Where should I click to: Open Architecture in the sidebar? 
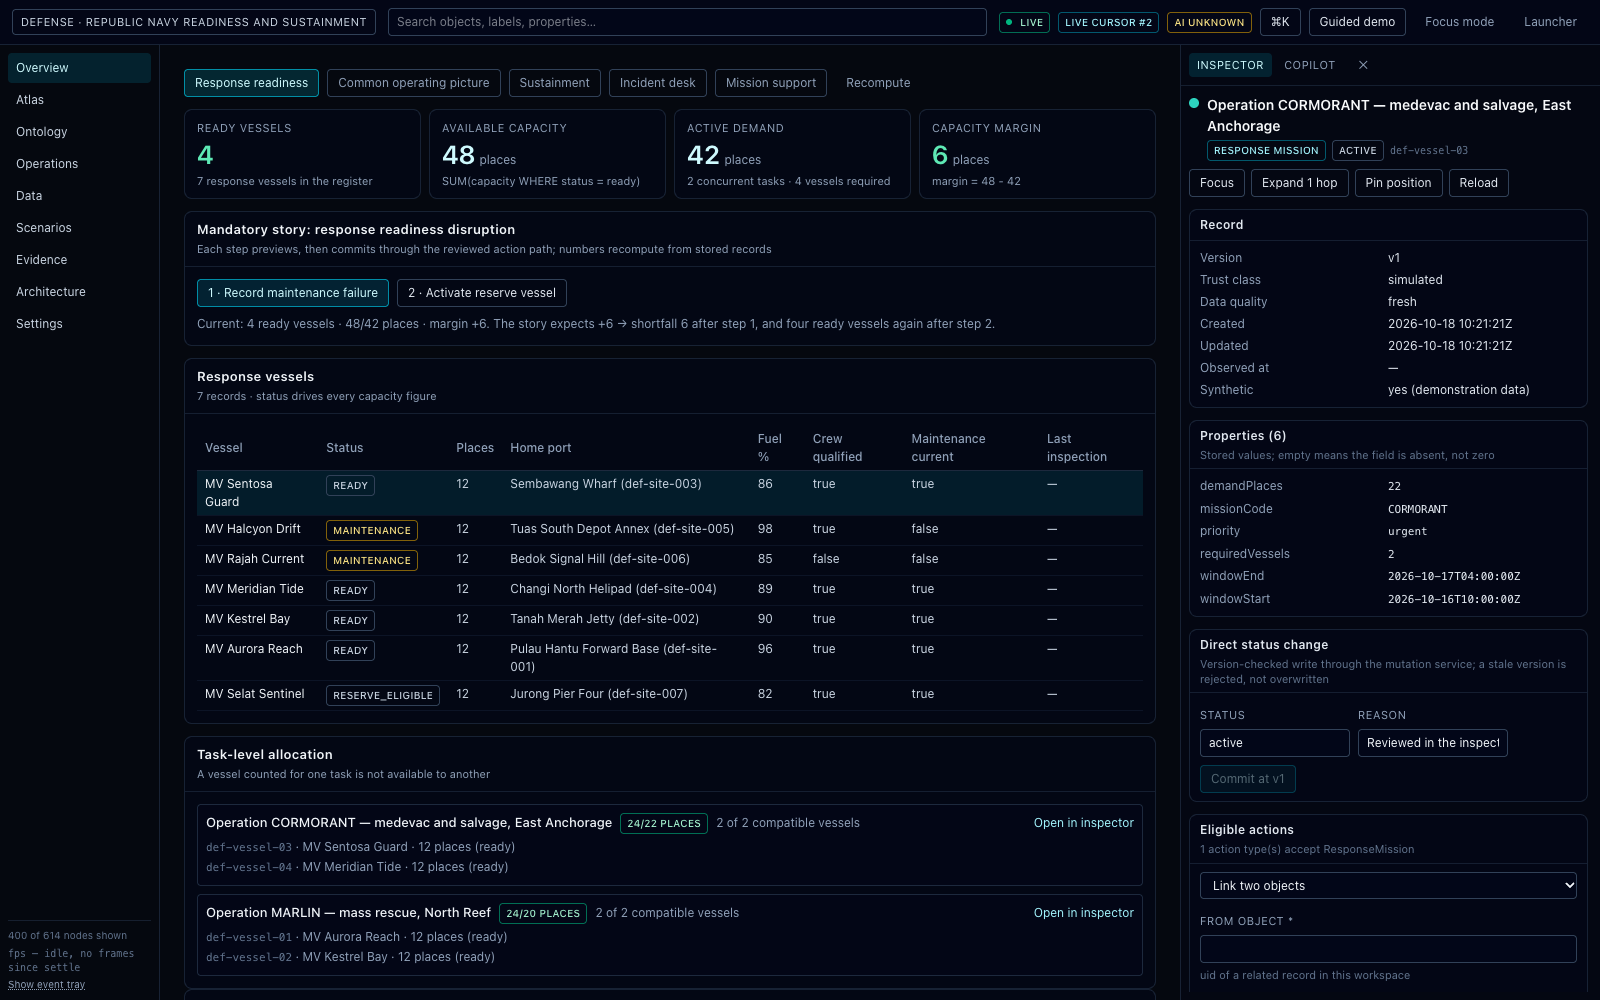click(x=79, y=292)
